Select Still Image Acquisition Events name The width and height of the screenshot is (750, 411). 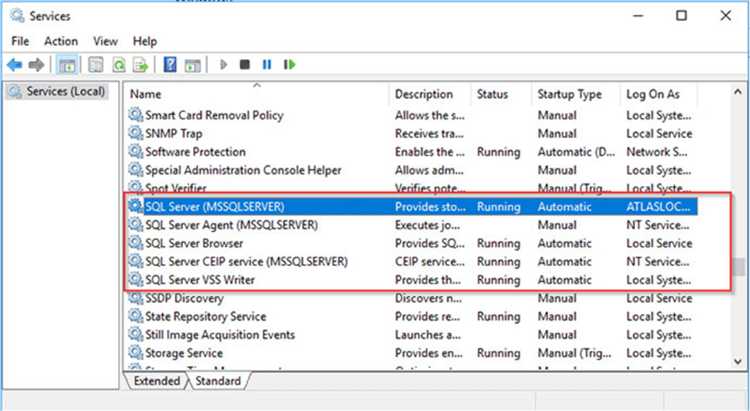click(220, 334)
